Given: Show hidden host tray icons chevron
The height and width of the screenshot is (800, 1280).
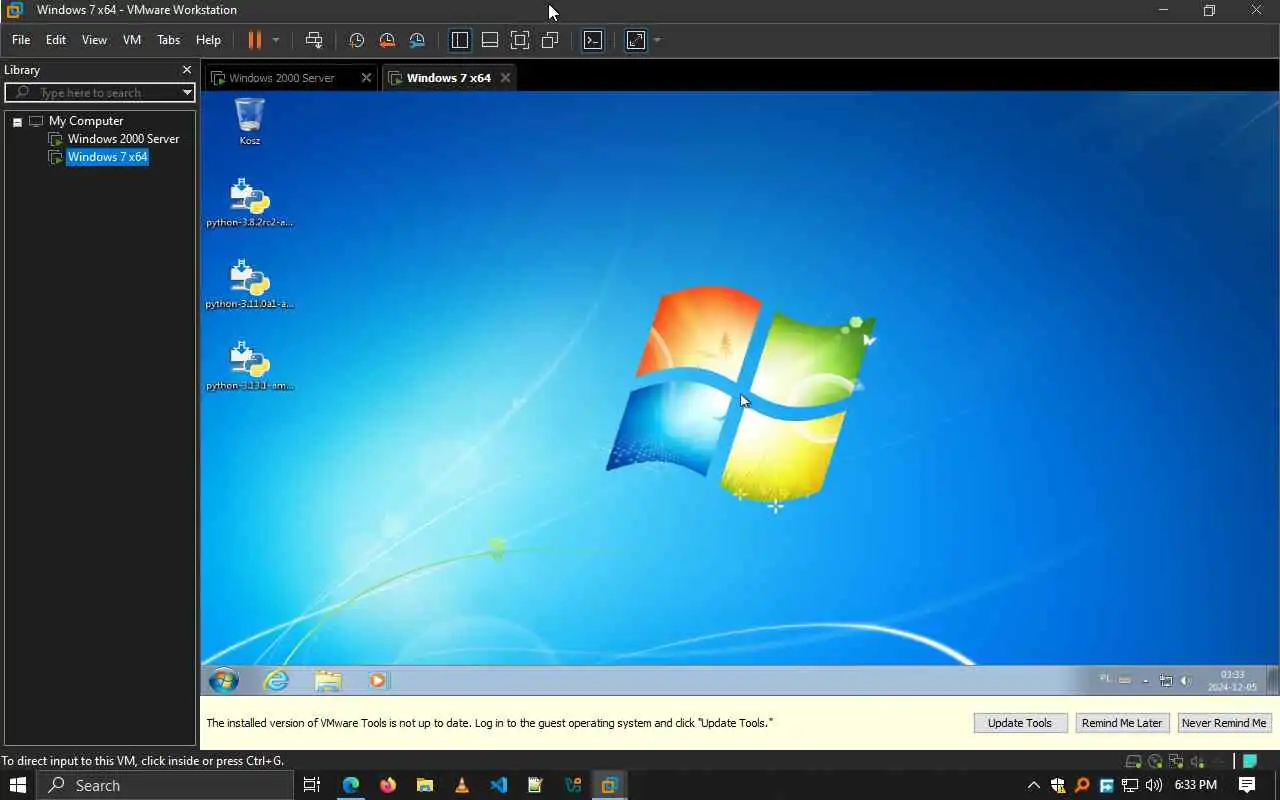Looking at the screenshot, I should [1033, 785].
